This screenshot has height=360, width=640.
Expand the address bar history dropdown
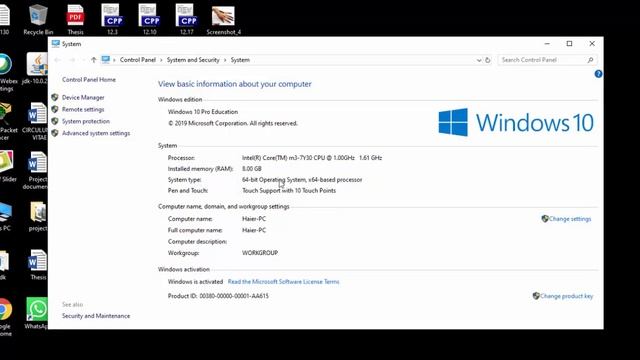pyautogui.click(x=479, y=60)
